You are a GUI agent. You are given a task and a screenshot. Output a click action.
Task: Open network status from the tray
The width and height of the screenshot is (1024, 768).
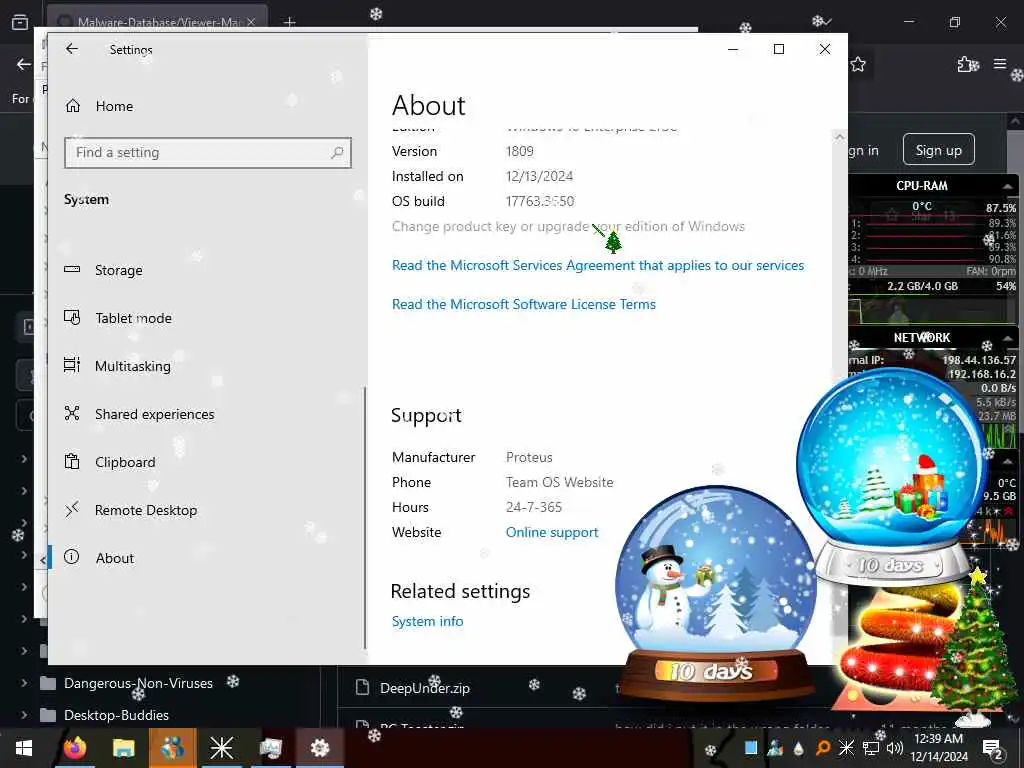[x=871, y=748]
